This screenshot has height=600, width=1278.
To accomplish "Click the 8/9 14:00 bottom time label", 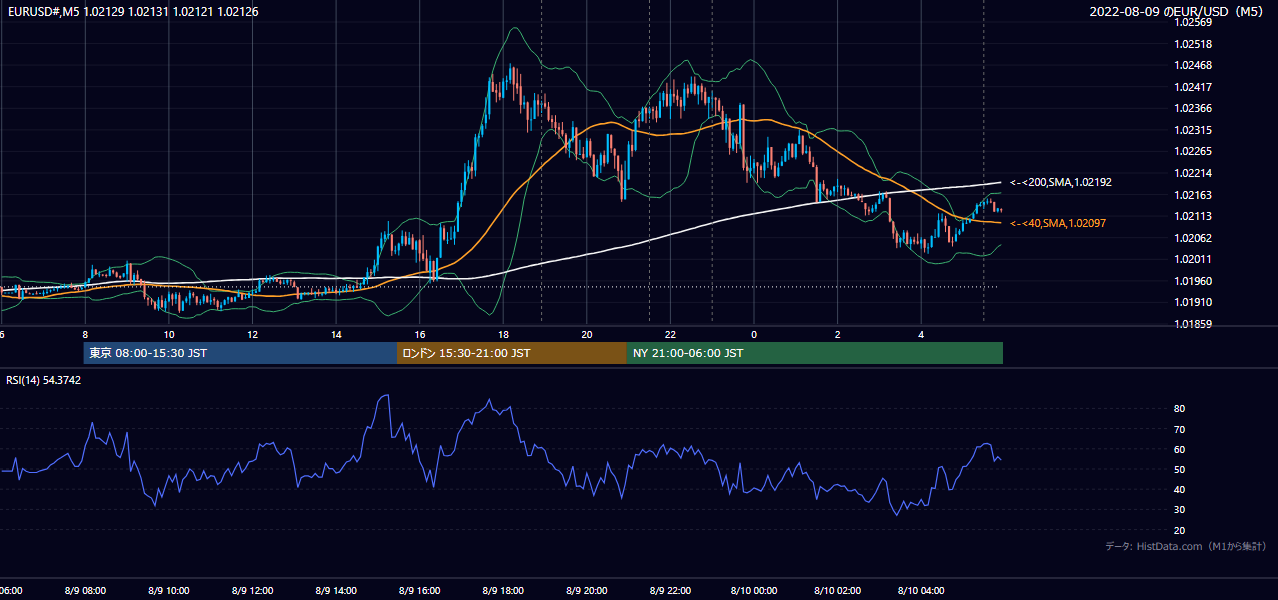I will tap(336, 591).
